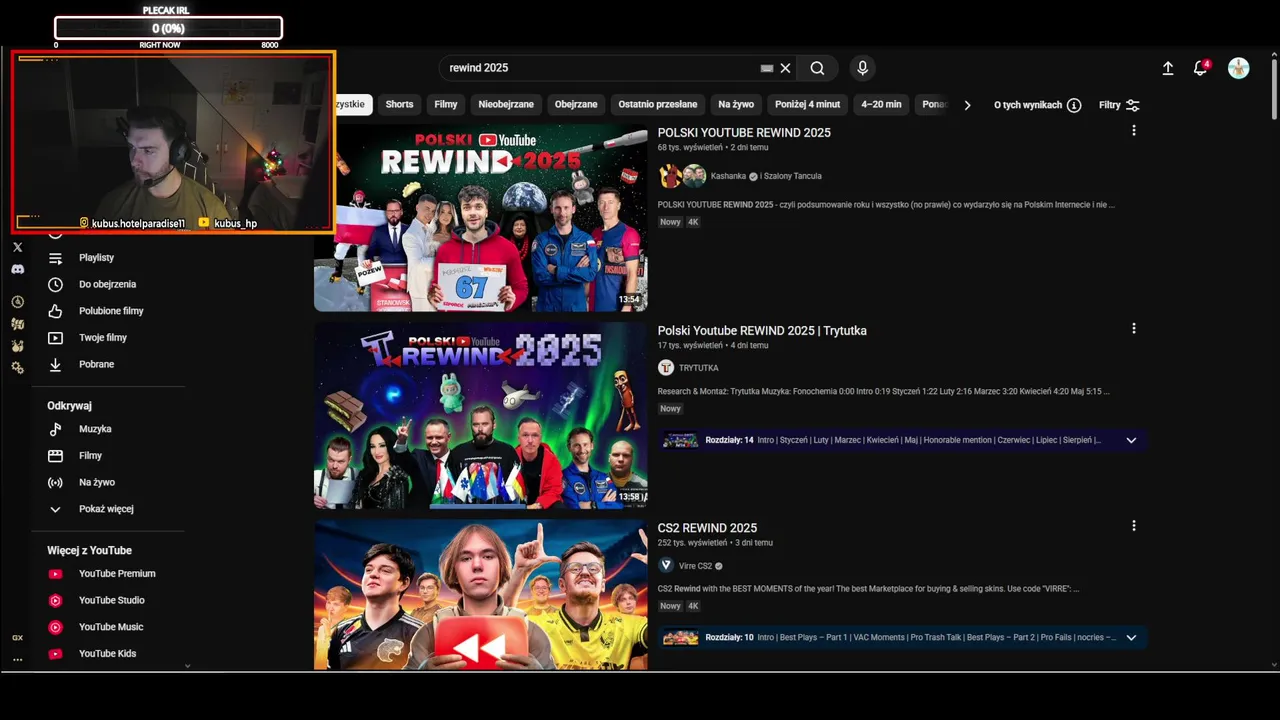
Task: Open the 'O tych wynikach' info icon
Action: 1074,105
